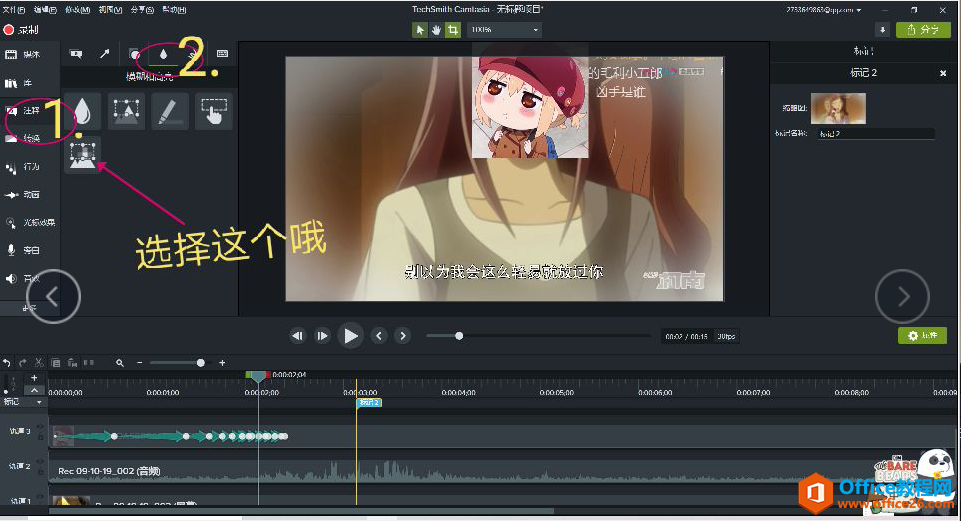The height and width of the screenshot is (521, 961).
Task: Click the timeline zoom slider handle
Action: click(200, 363)
